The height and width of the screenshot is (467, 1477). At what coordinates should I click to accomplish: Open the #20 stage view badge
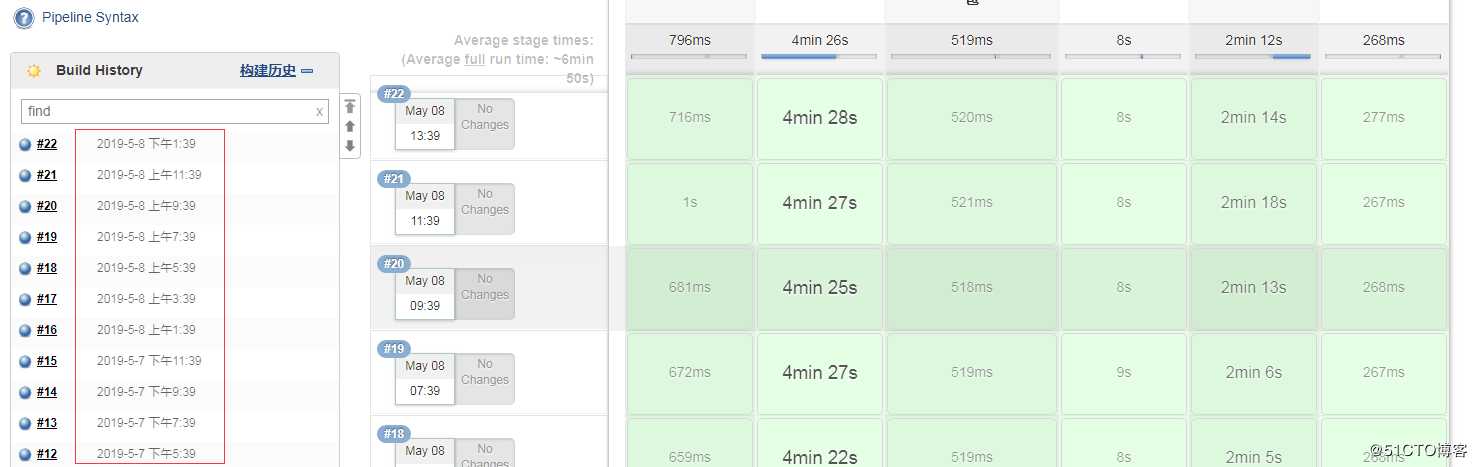pos(394,264)
